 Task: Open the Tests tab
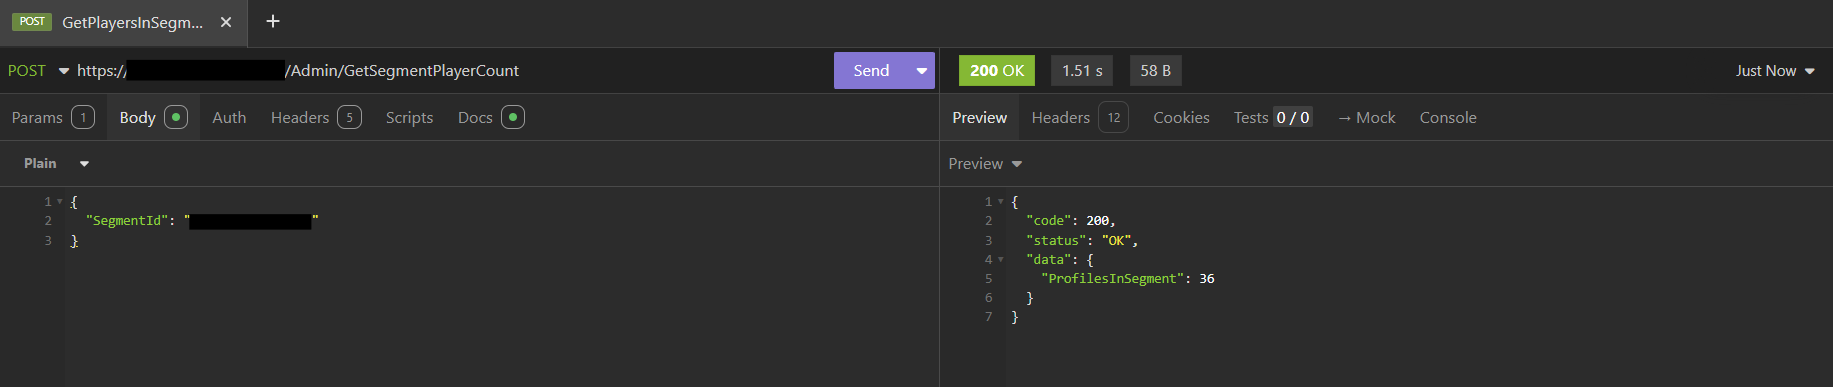1272,117
